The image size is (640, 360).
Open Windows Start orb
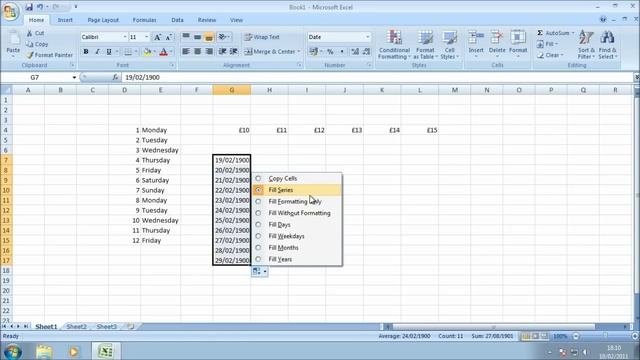tap(13, 351)
